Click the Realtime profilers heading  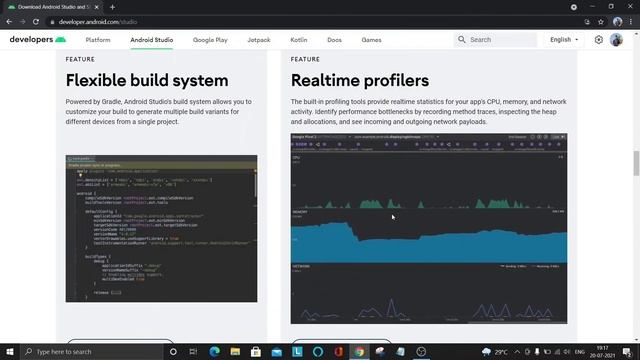[x=360, y=80]
